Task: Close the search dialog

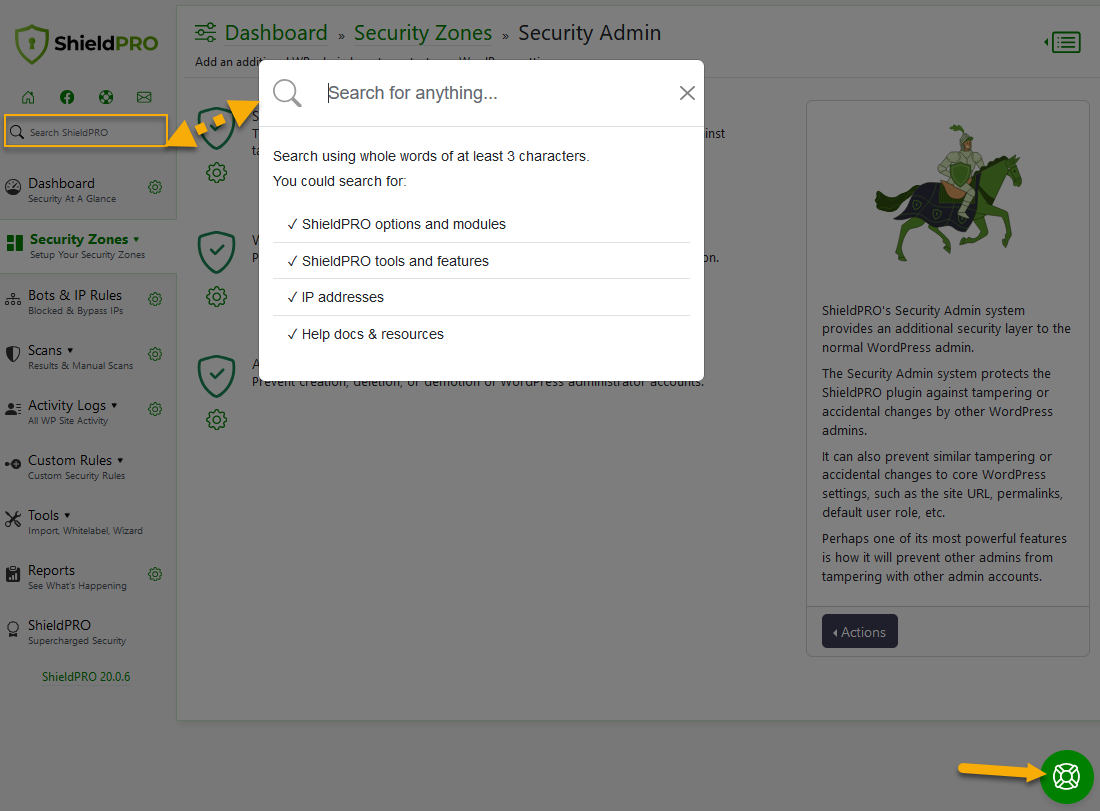Action: tap(687, 93)
